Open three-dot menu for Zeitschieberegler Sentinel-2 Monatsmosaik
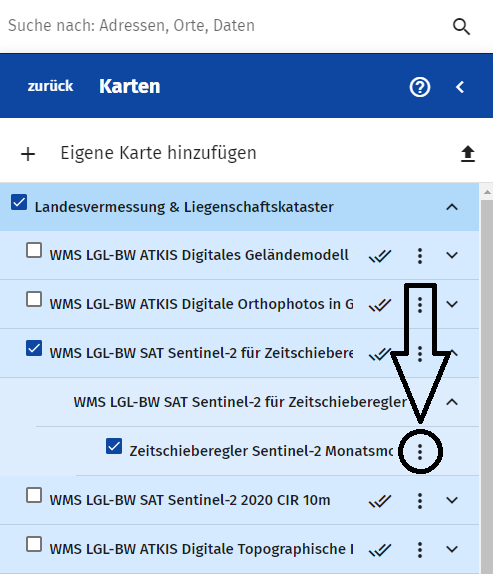 420,452
